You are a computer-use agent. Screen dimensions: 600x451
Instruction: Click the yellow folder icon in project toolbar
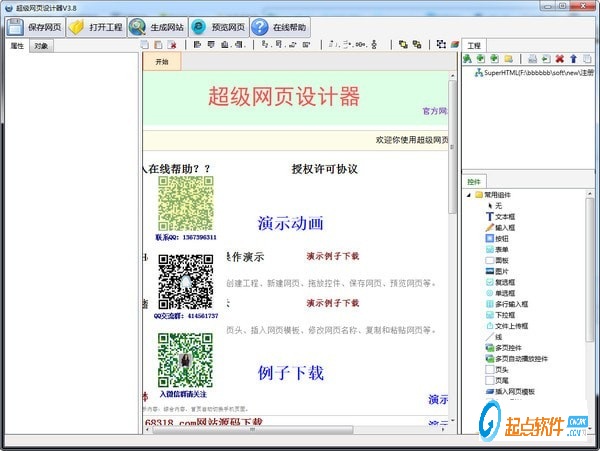(508, 59)
